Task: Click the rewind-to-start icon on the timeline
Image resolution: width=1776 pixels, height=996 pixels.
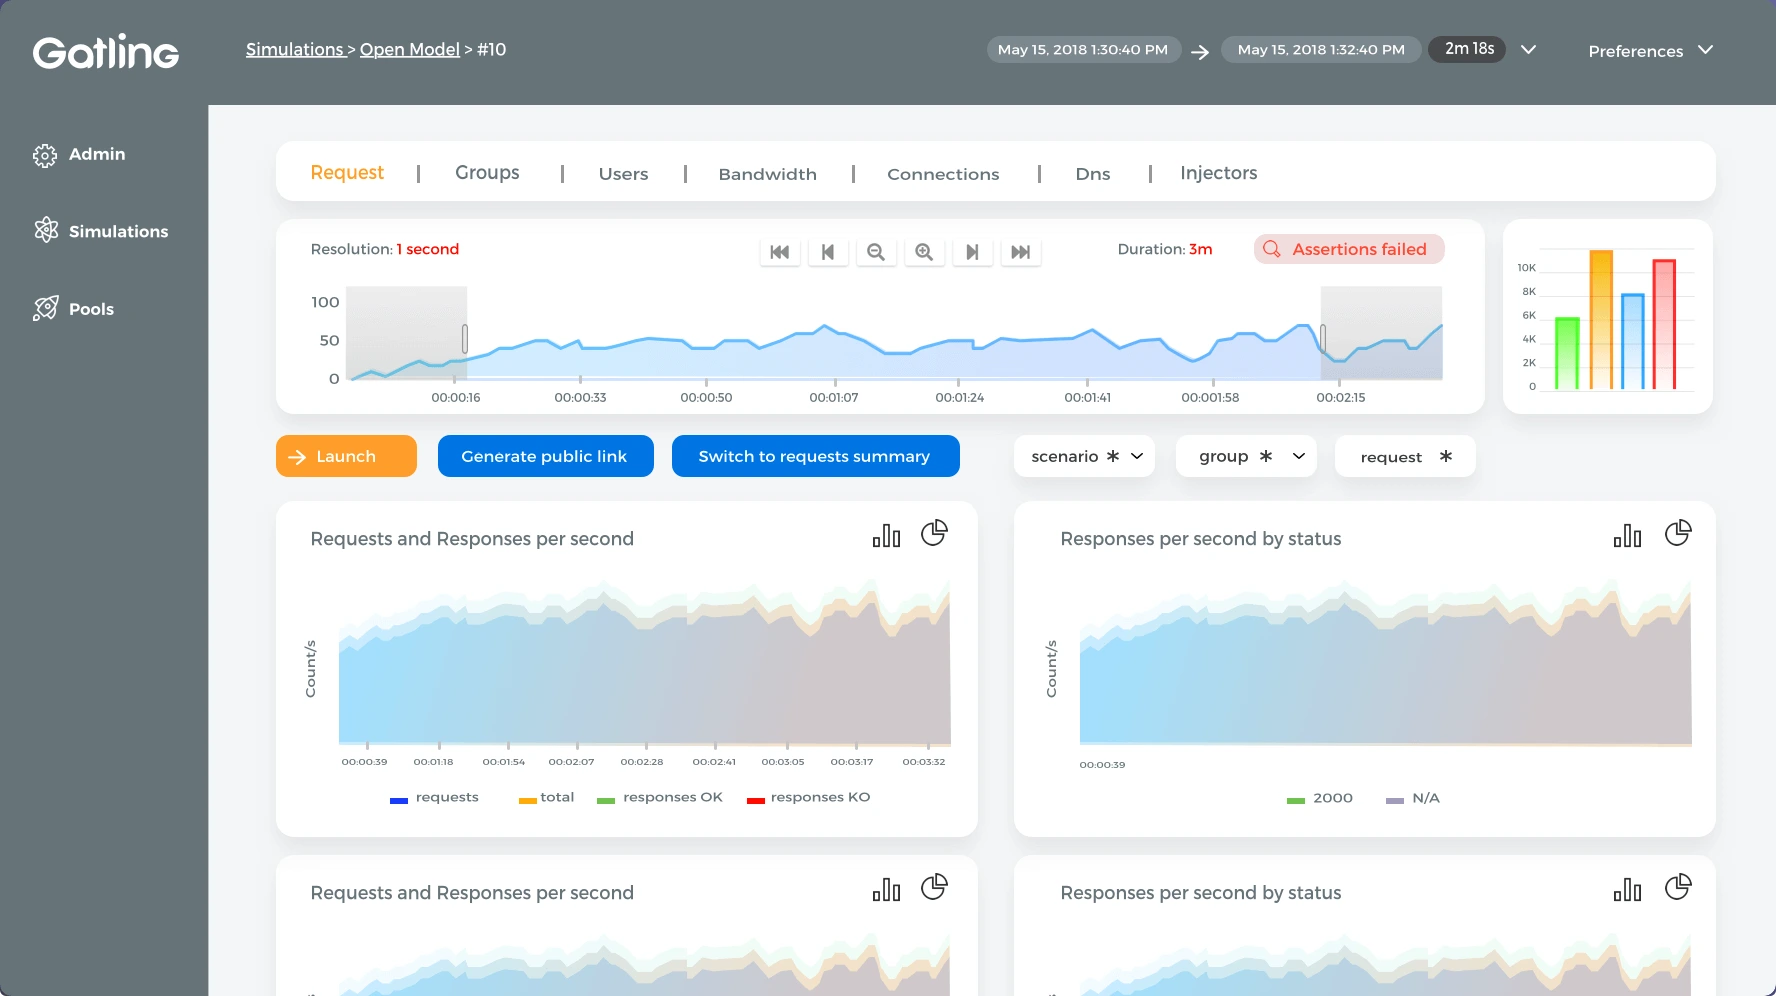Action: click(780, 252)
